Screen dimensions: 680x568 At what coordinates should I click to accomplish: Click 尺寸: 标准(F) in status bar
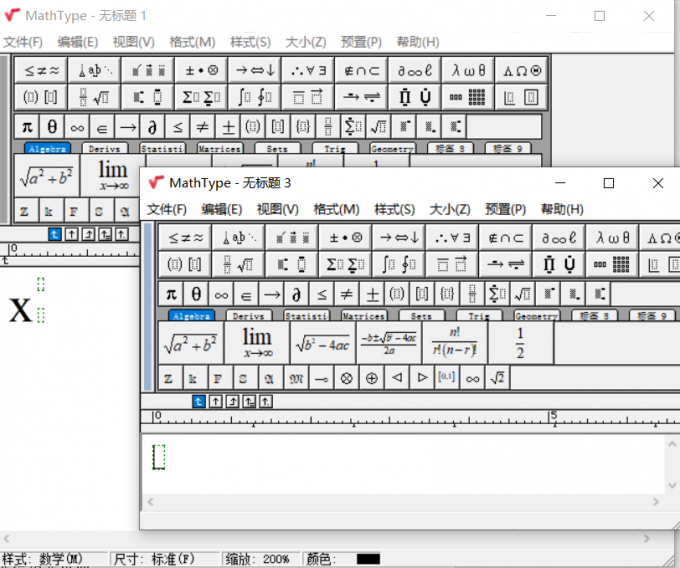click(154, 559)
